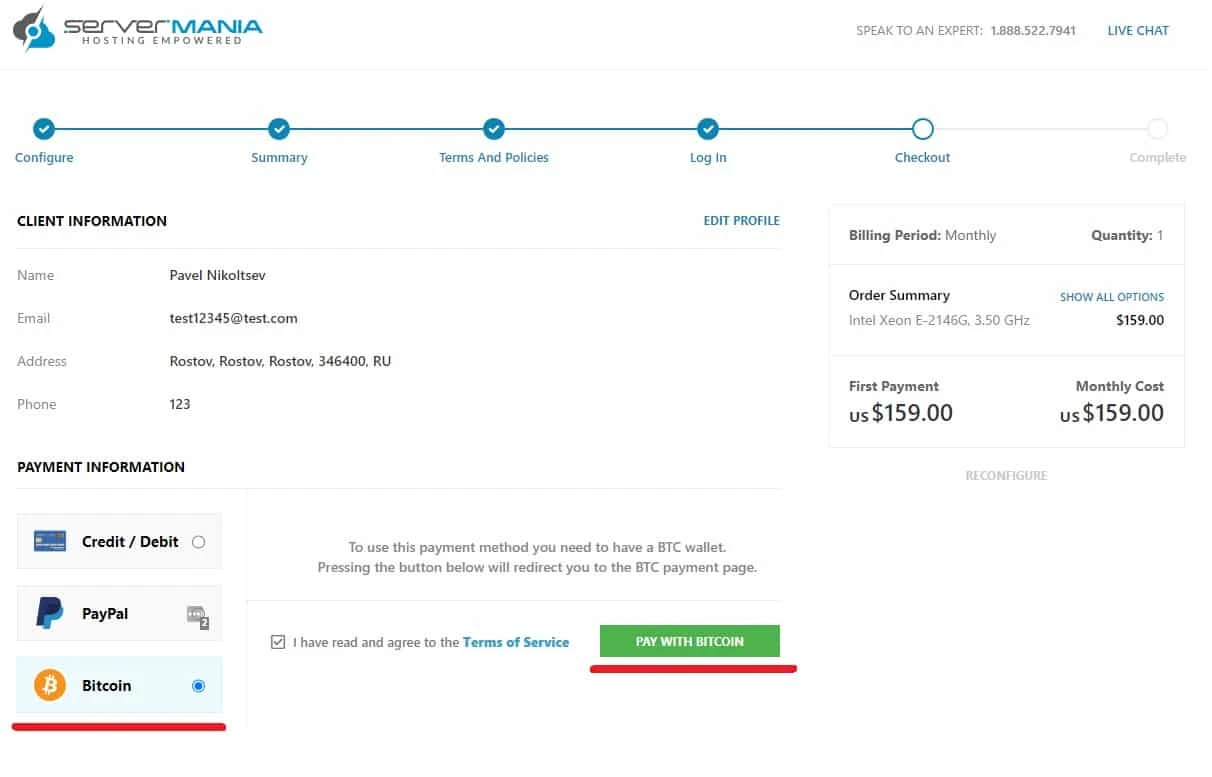The image size is (1212, 777).
Task: Click the Complete step circle
Action: [1157, 129]
